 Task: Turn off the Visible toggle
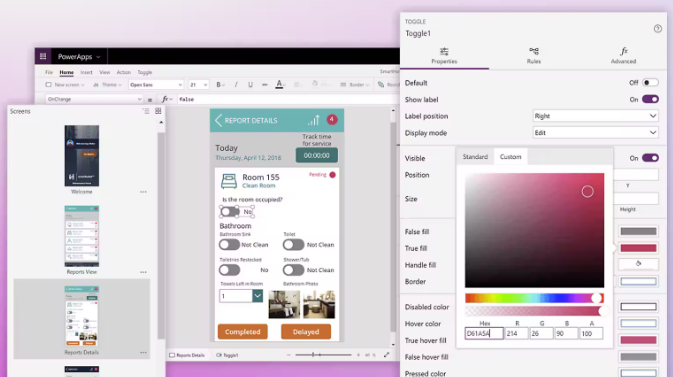pos(650,158)
